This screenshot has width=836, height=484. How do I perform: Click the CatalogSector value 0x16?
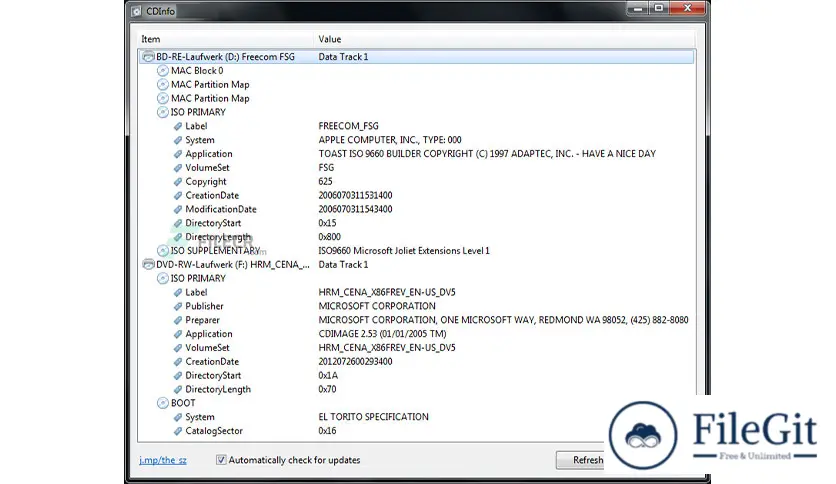coord(327,431)
